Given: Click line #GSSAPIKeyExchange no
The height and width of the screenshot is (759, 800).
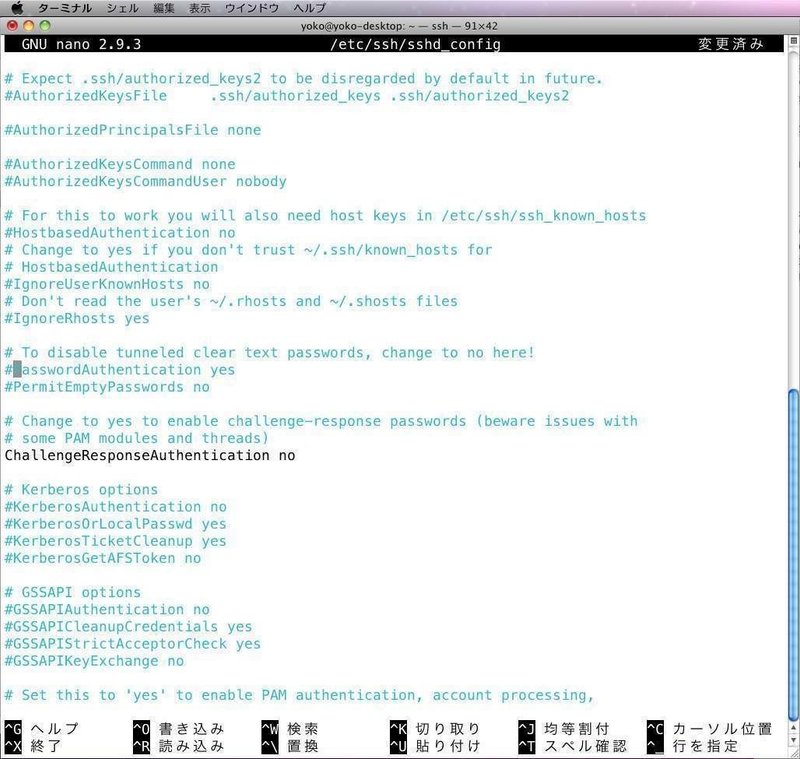Looking at the screenshot, I should point(94,661).
